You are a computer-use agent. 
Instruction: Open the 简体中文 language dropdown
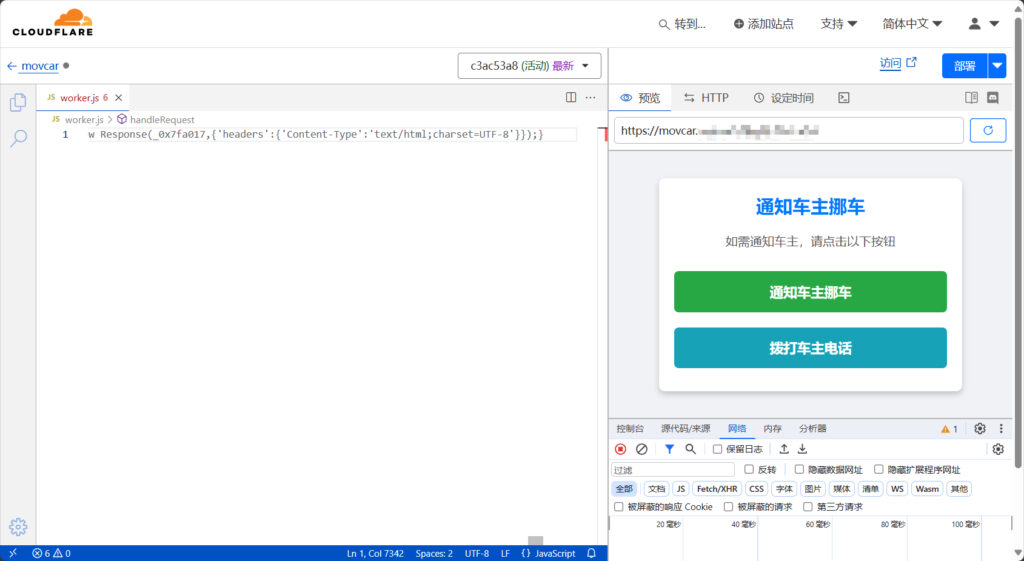click(912, 24)
